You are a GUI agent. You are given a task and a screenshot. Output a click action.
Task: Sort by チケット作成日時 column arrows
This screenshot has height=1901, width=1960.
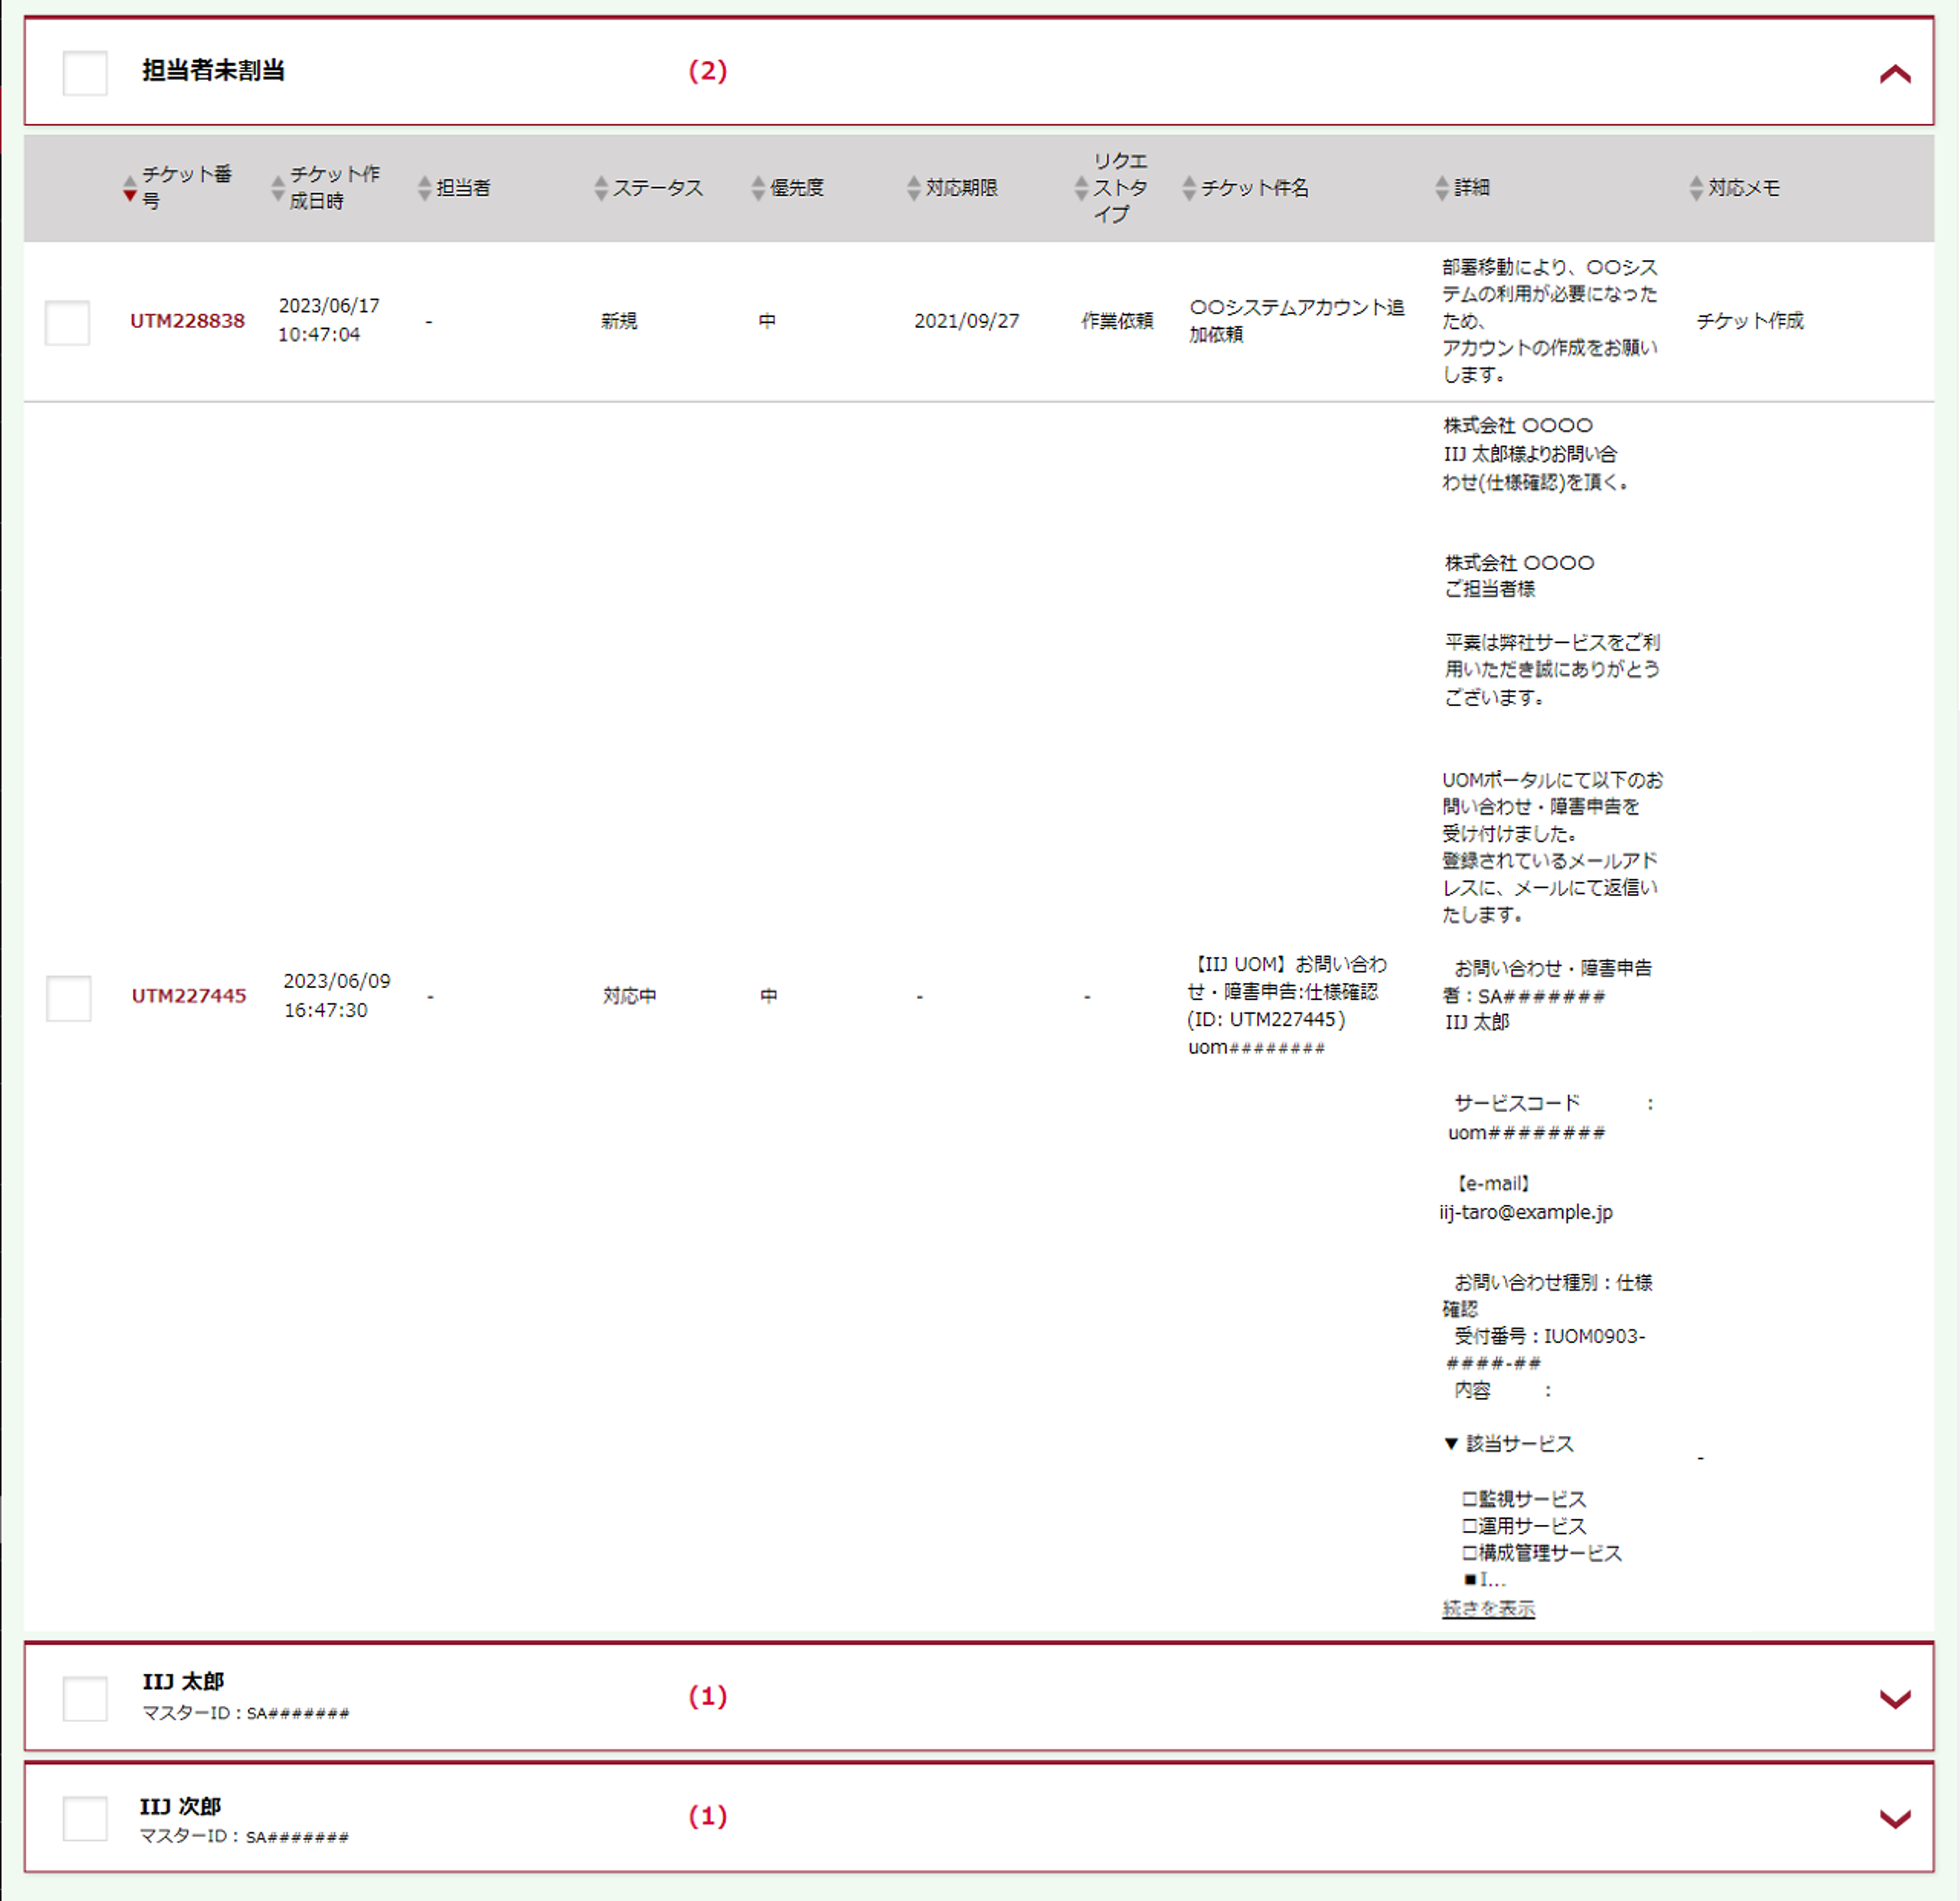278,188
